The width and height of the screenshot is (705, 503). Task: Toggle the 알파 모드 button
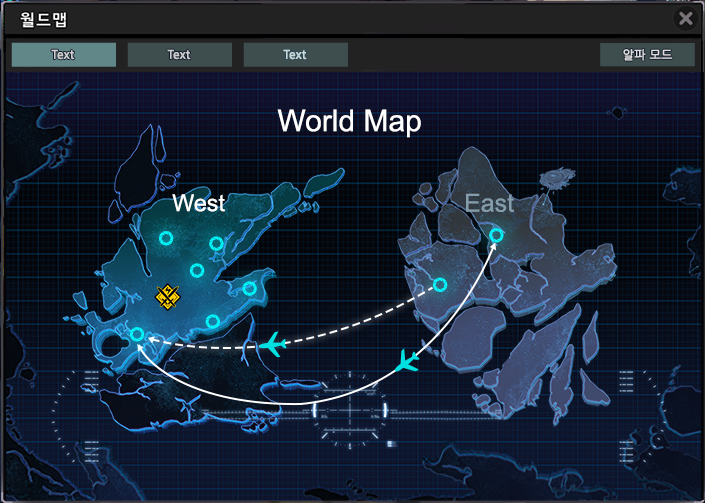[x=647, y=55]
